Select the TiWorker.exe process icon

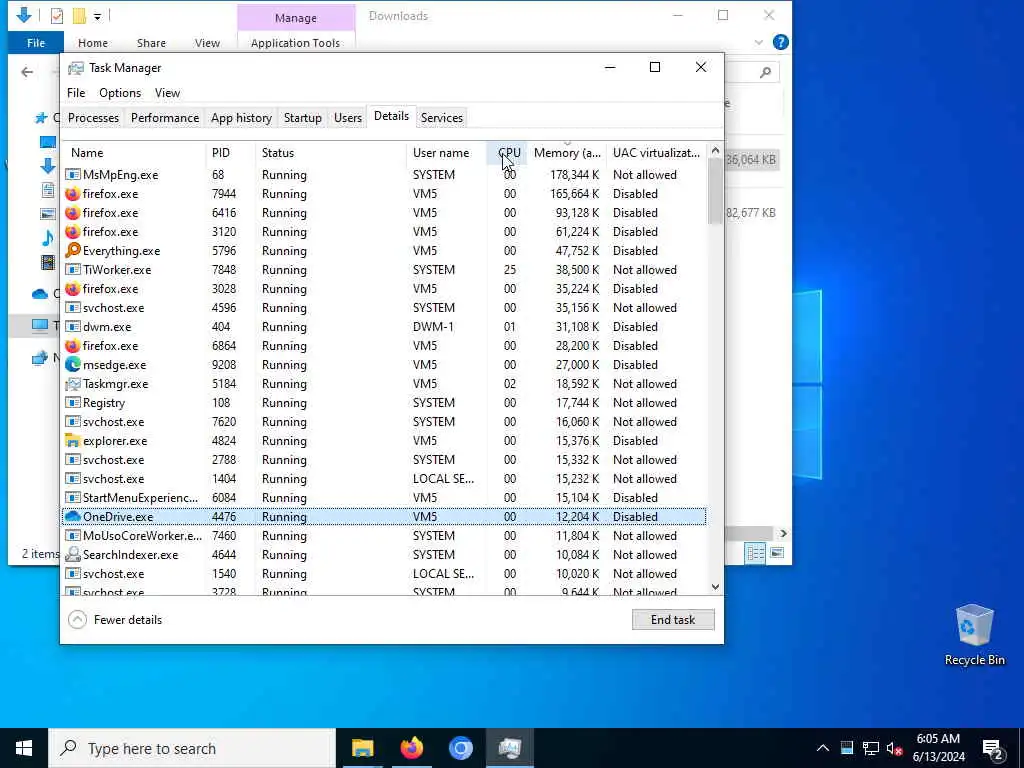(x=72, y=270)
